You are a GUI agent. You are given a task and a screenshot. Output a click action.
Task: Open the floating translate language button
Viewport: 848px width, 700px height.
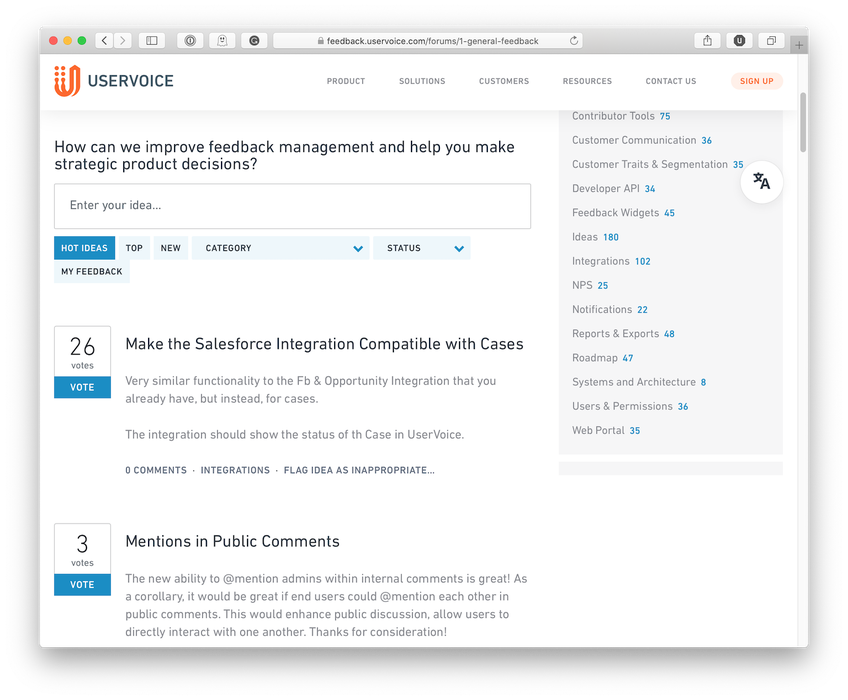point(761,182)
